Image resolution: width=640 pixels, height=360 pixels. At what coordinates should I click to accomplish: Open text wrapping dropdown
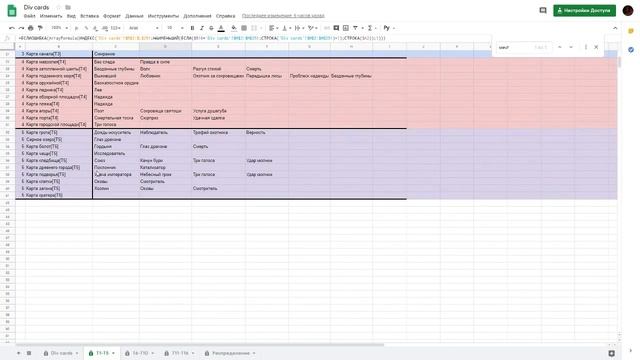click(299, 28)
